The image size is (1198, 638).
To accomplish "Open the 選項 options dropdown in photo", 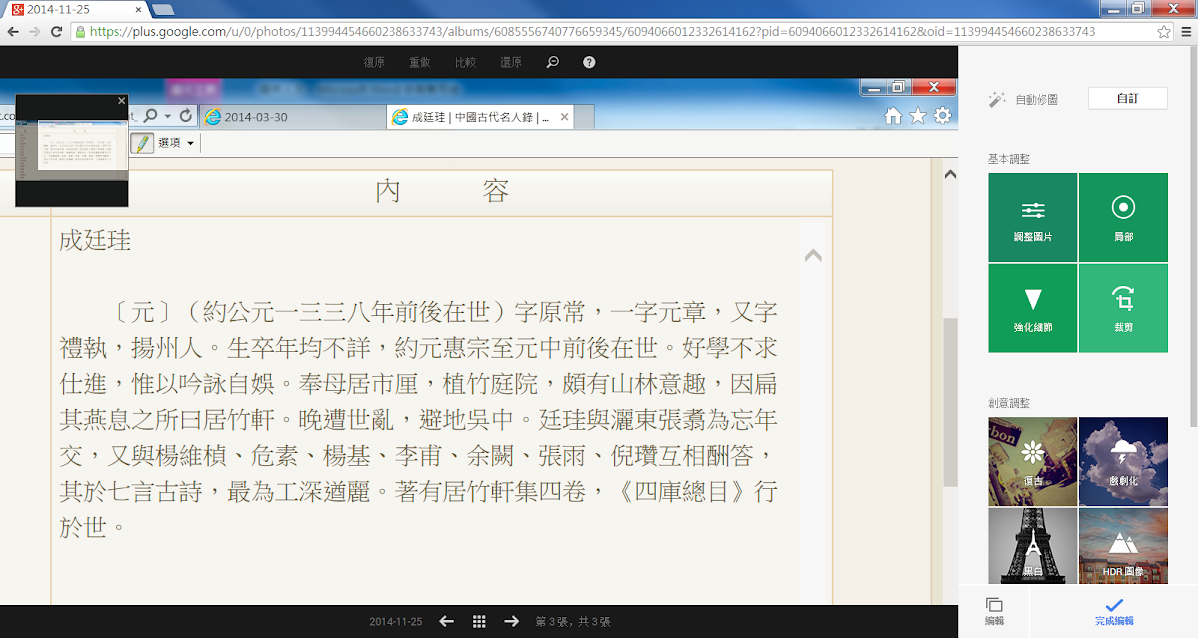I will pos(176,143).
